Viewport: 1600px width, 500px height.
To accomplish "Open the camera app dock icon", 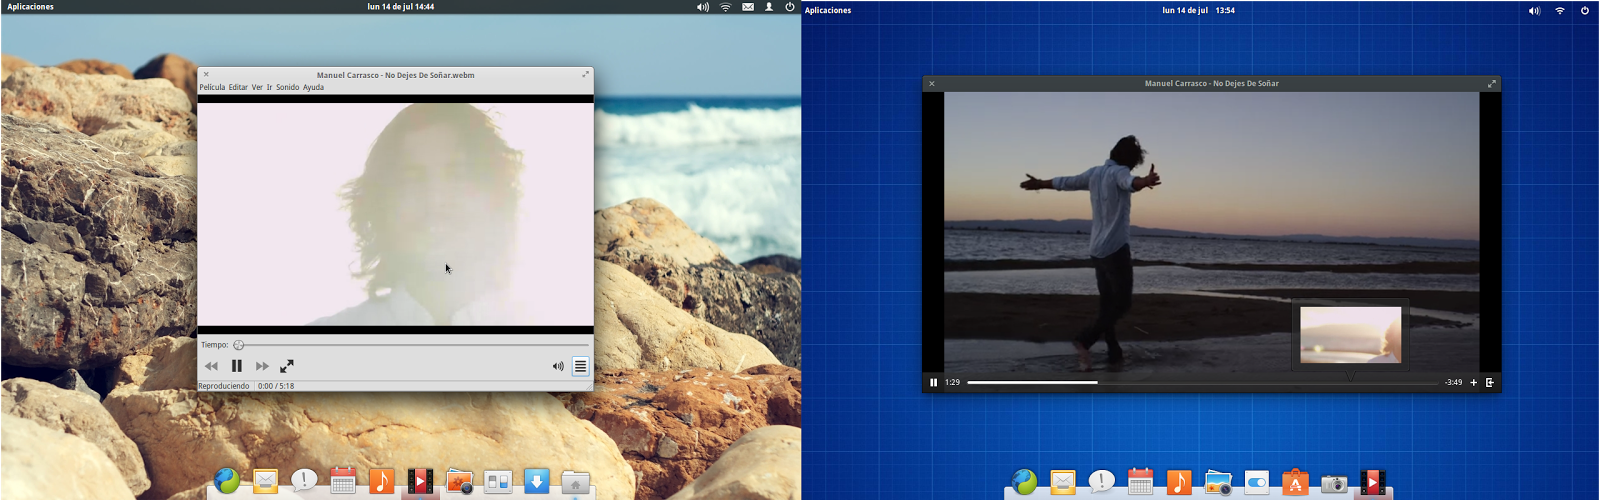I will 1334,483.
